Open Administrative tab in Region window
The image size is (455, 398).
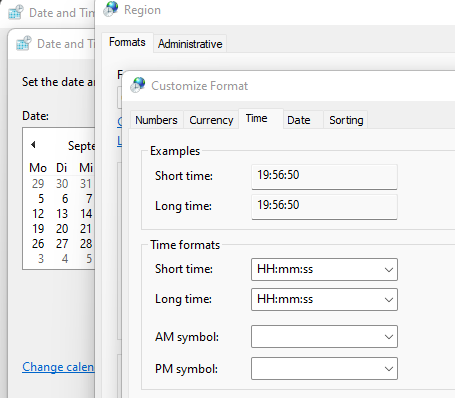pos(190,44)
